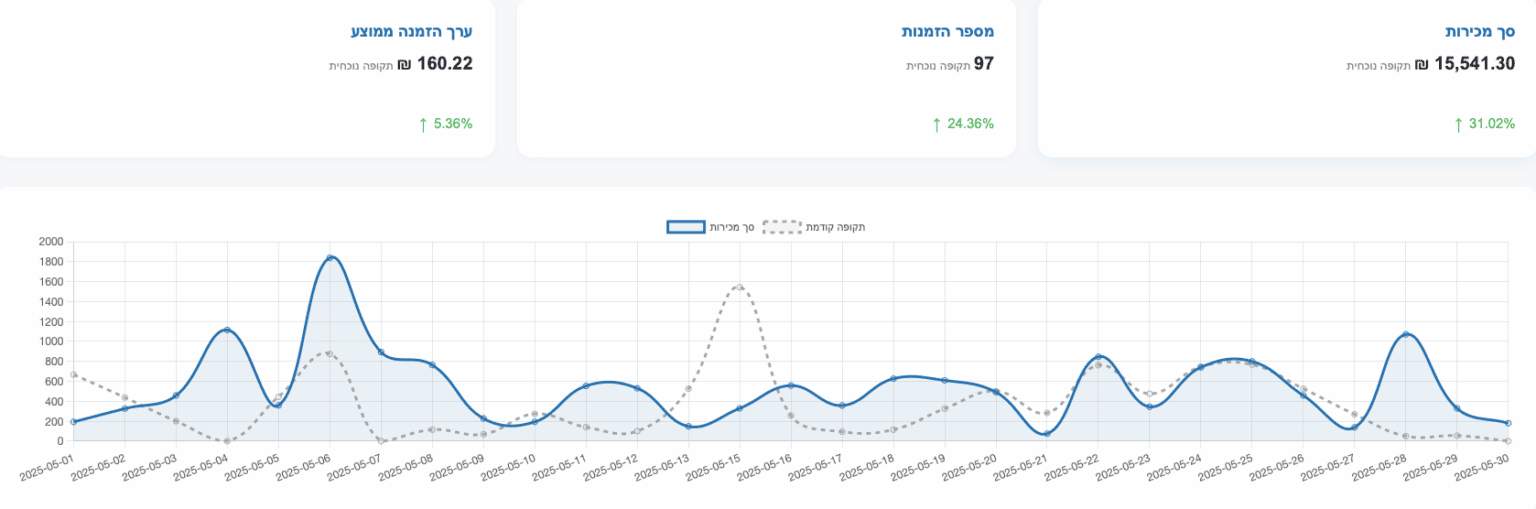The width and height of the screenshot is (1536, 509).
Task: Toggle the סך מכירות series in chart legend
Action: pyautogui.click(x=732, y=227)
